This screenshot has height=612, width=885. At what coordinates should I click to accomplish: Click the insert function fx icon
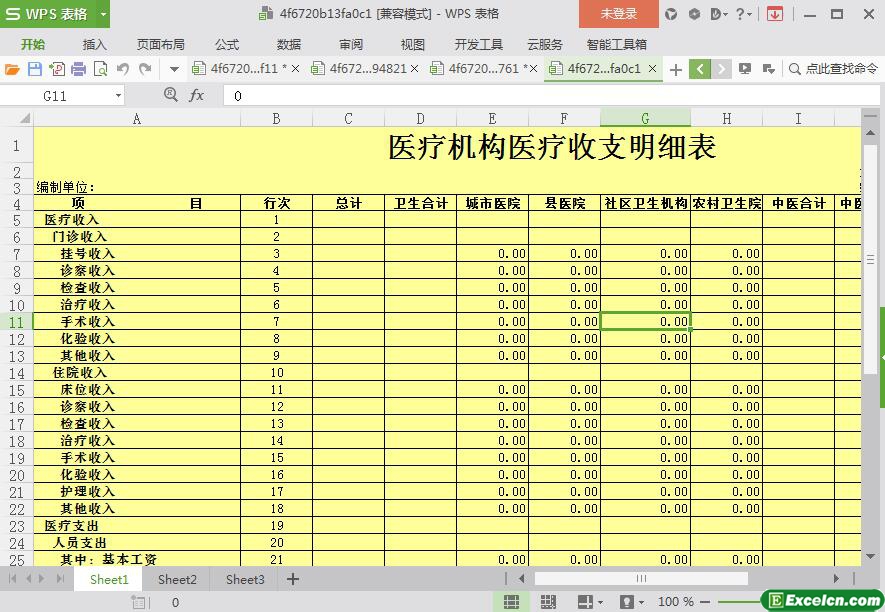coord(197,95)
